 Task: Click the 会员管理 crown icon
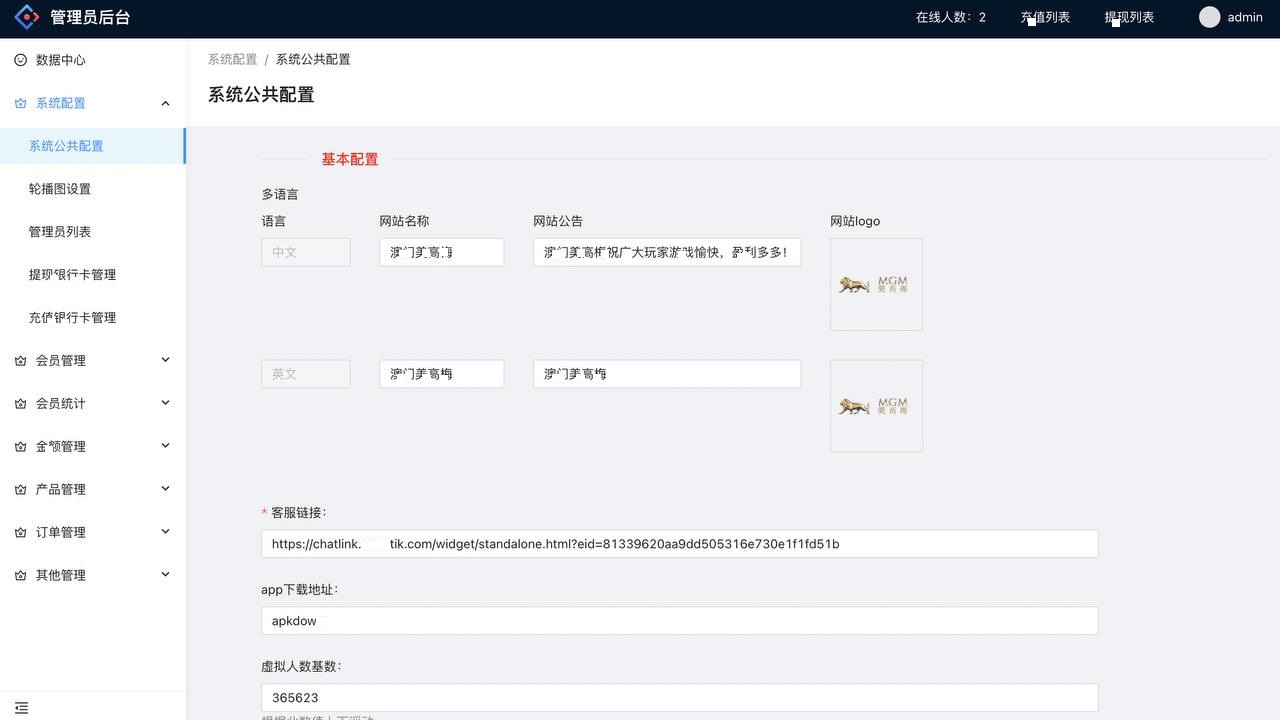[20, 361]
